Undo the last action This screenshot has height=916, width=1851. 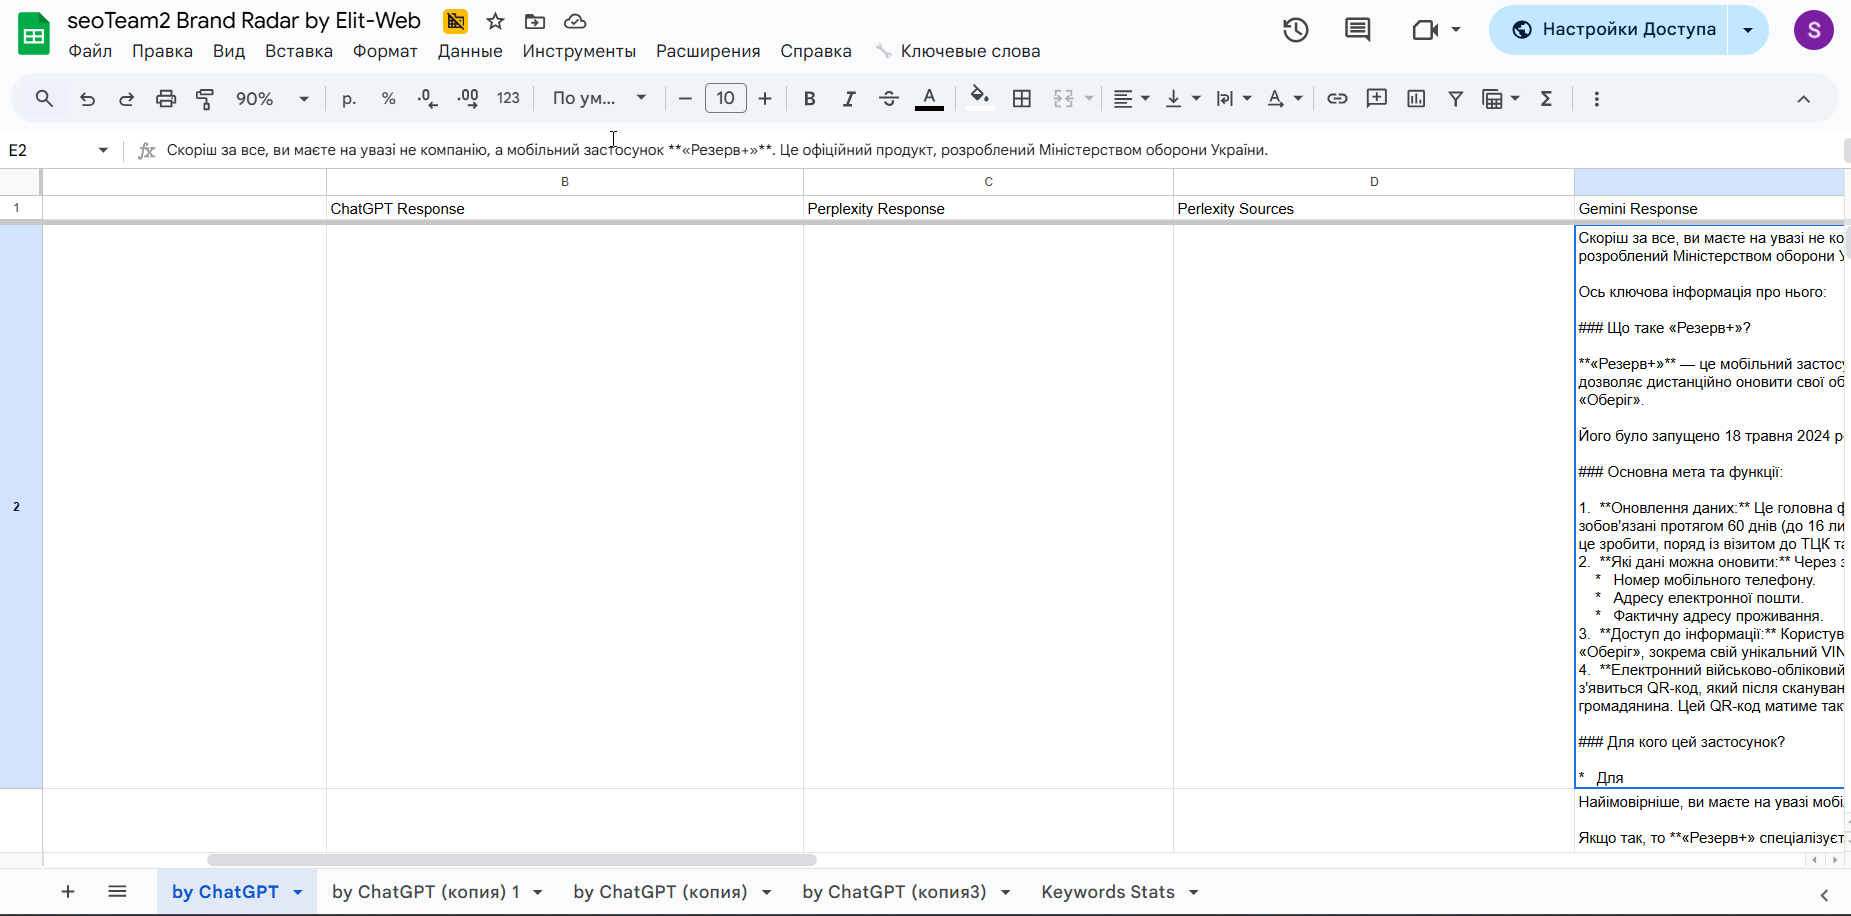point(87,99)
